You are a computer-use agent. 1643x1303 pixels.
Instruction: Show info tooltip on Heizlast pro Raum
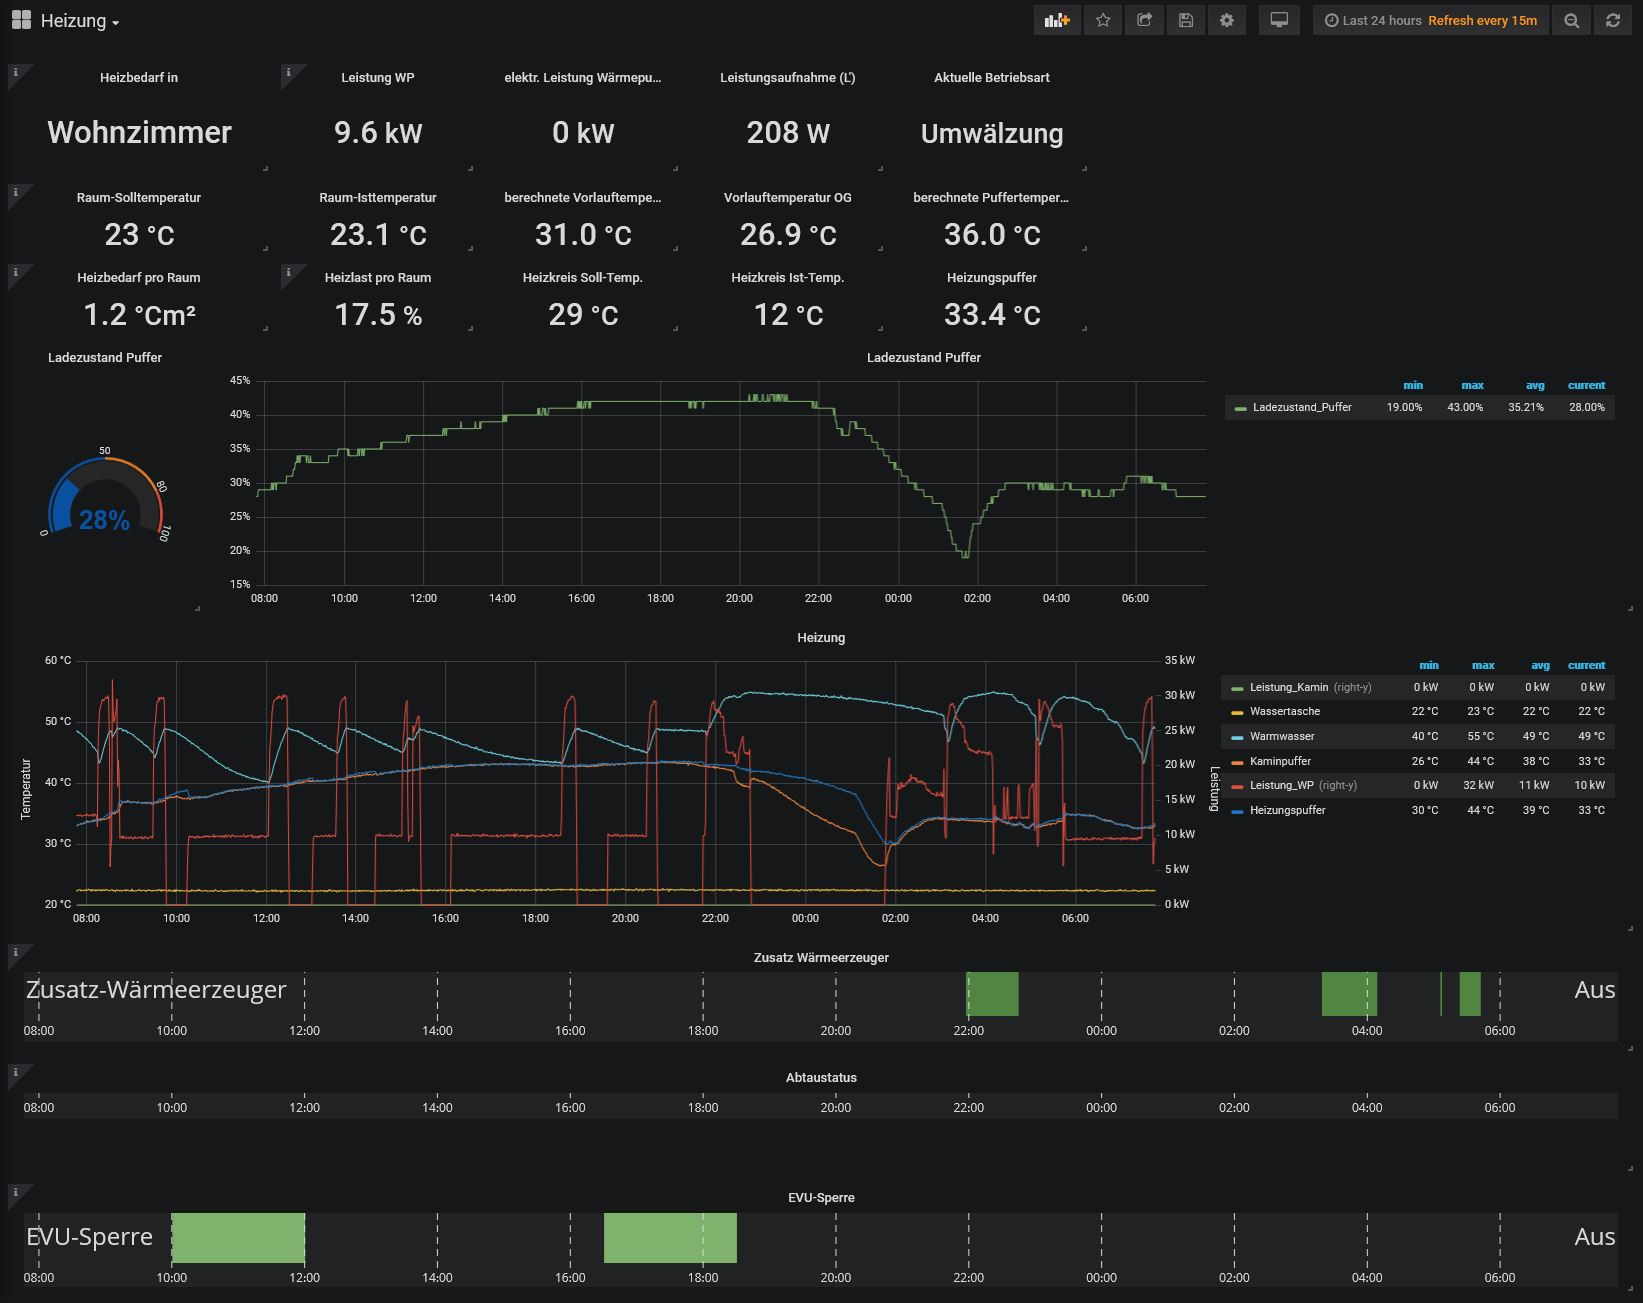(x=288, y=272)
